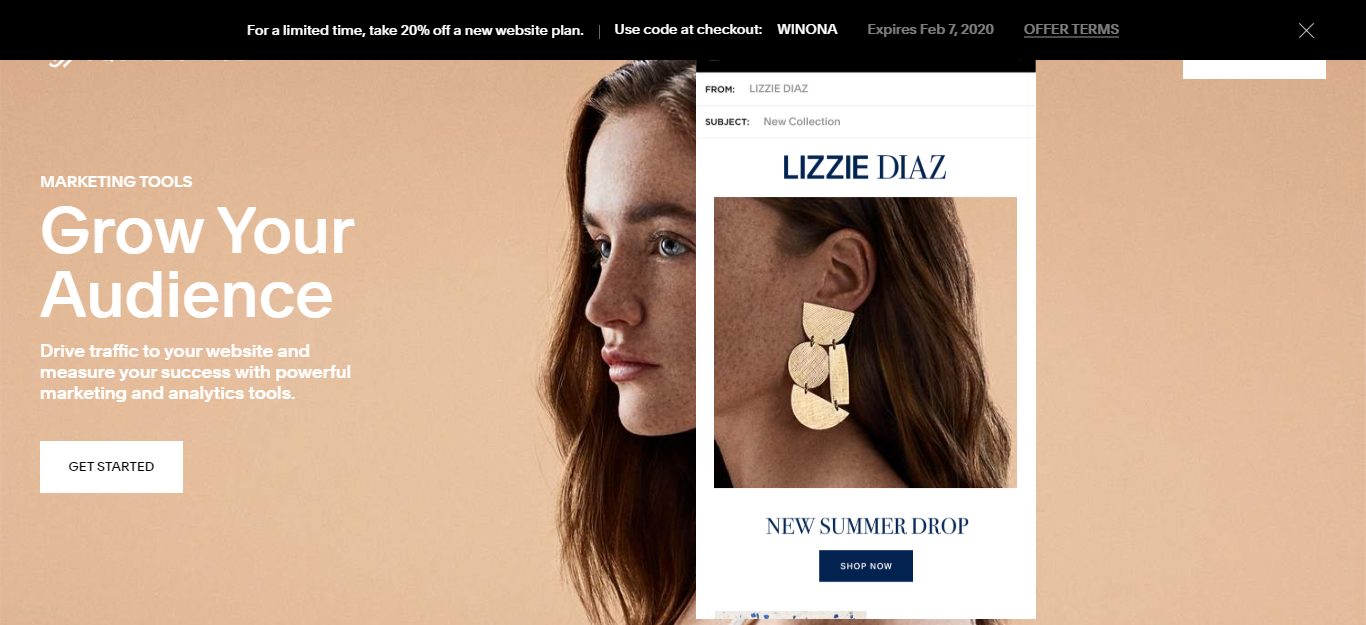Click the partially hidden white button top right
1366x625 pixels.
click(1254, 69)
